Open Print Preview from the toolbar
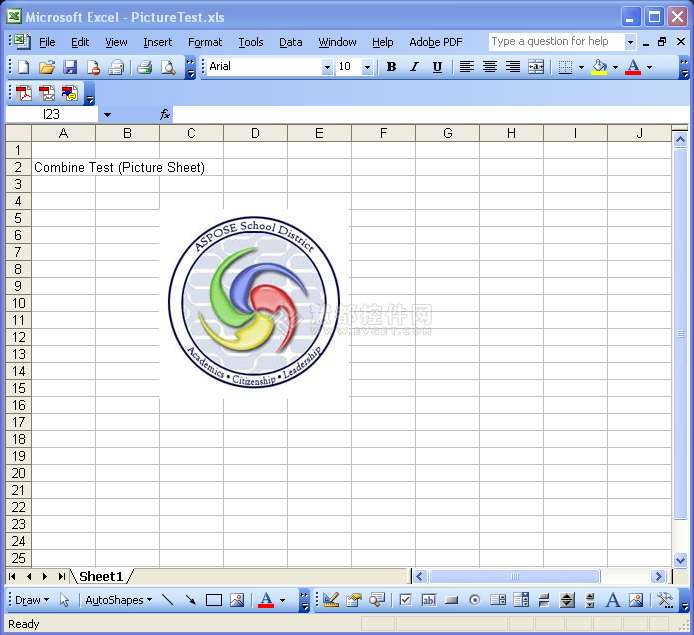The image size is (694, 635). [x=167, y=67]
